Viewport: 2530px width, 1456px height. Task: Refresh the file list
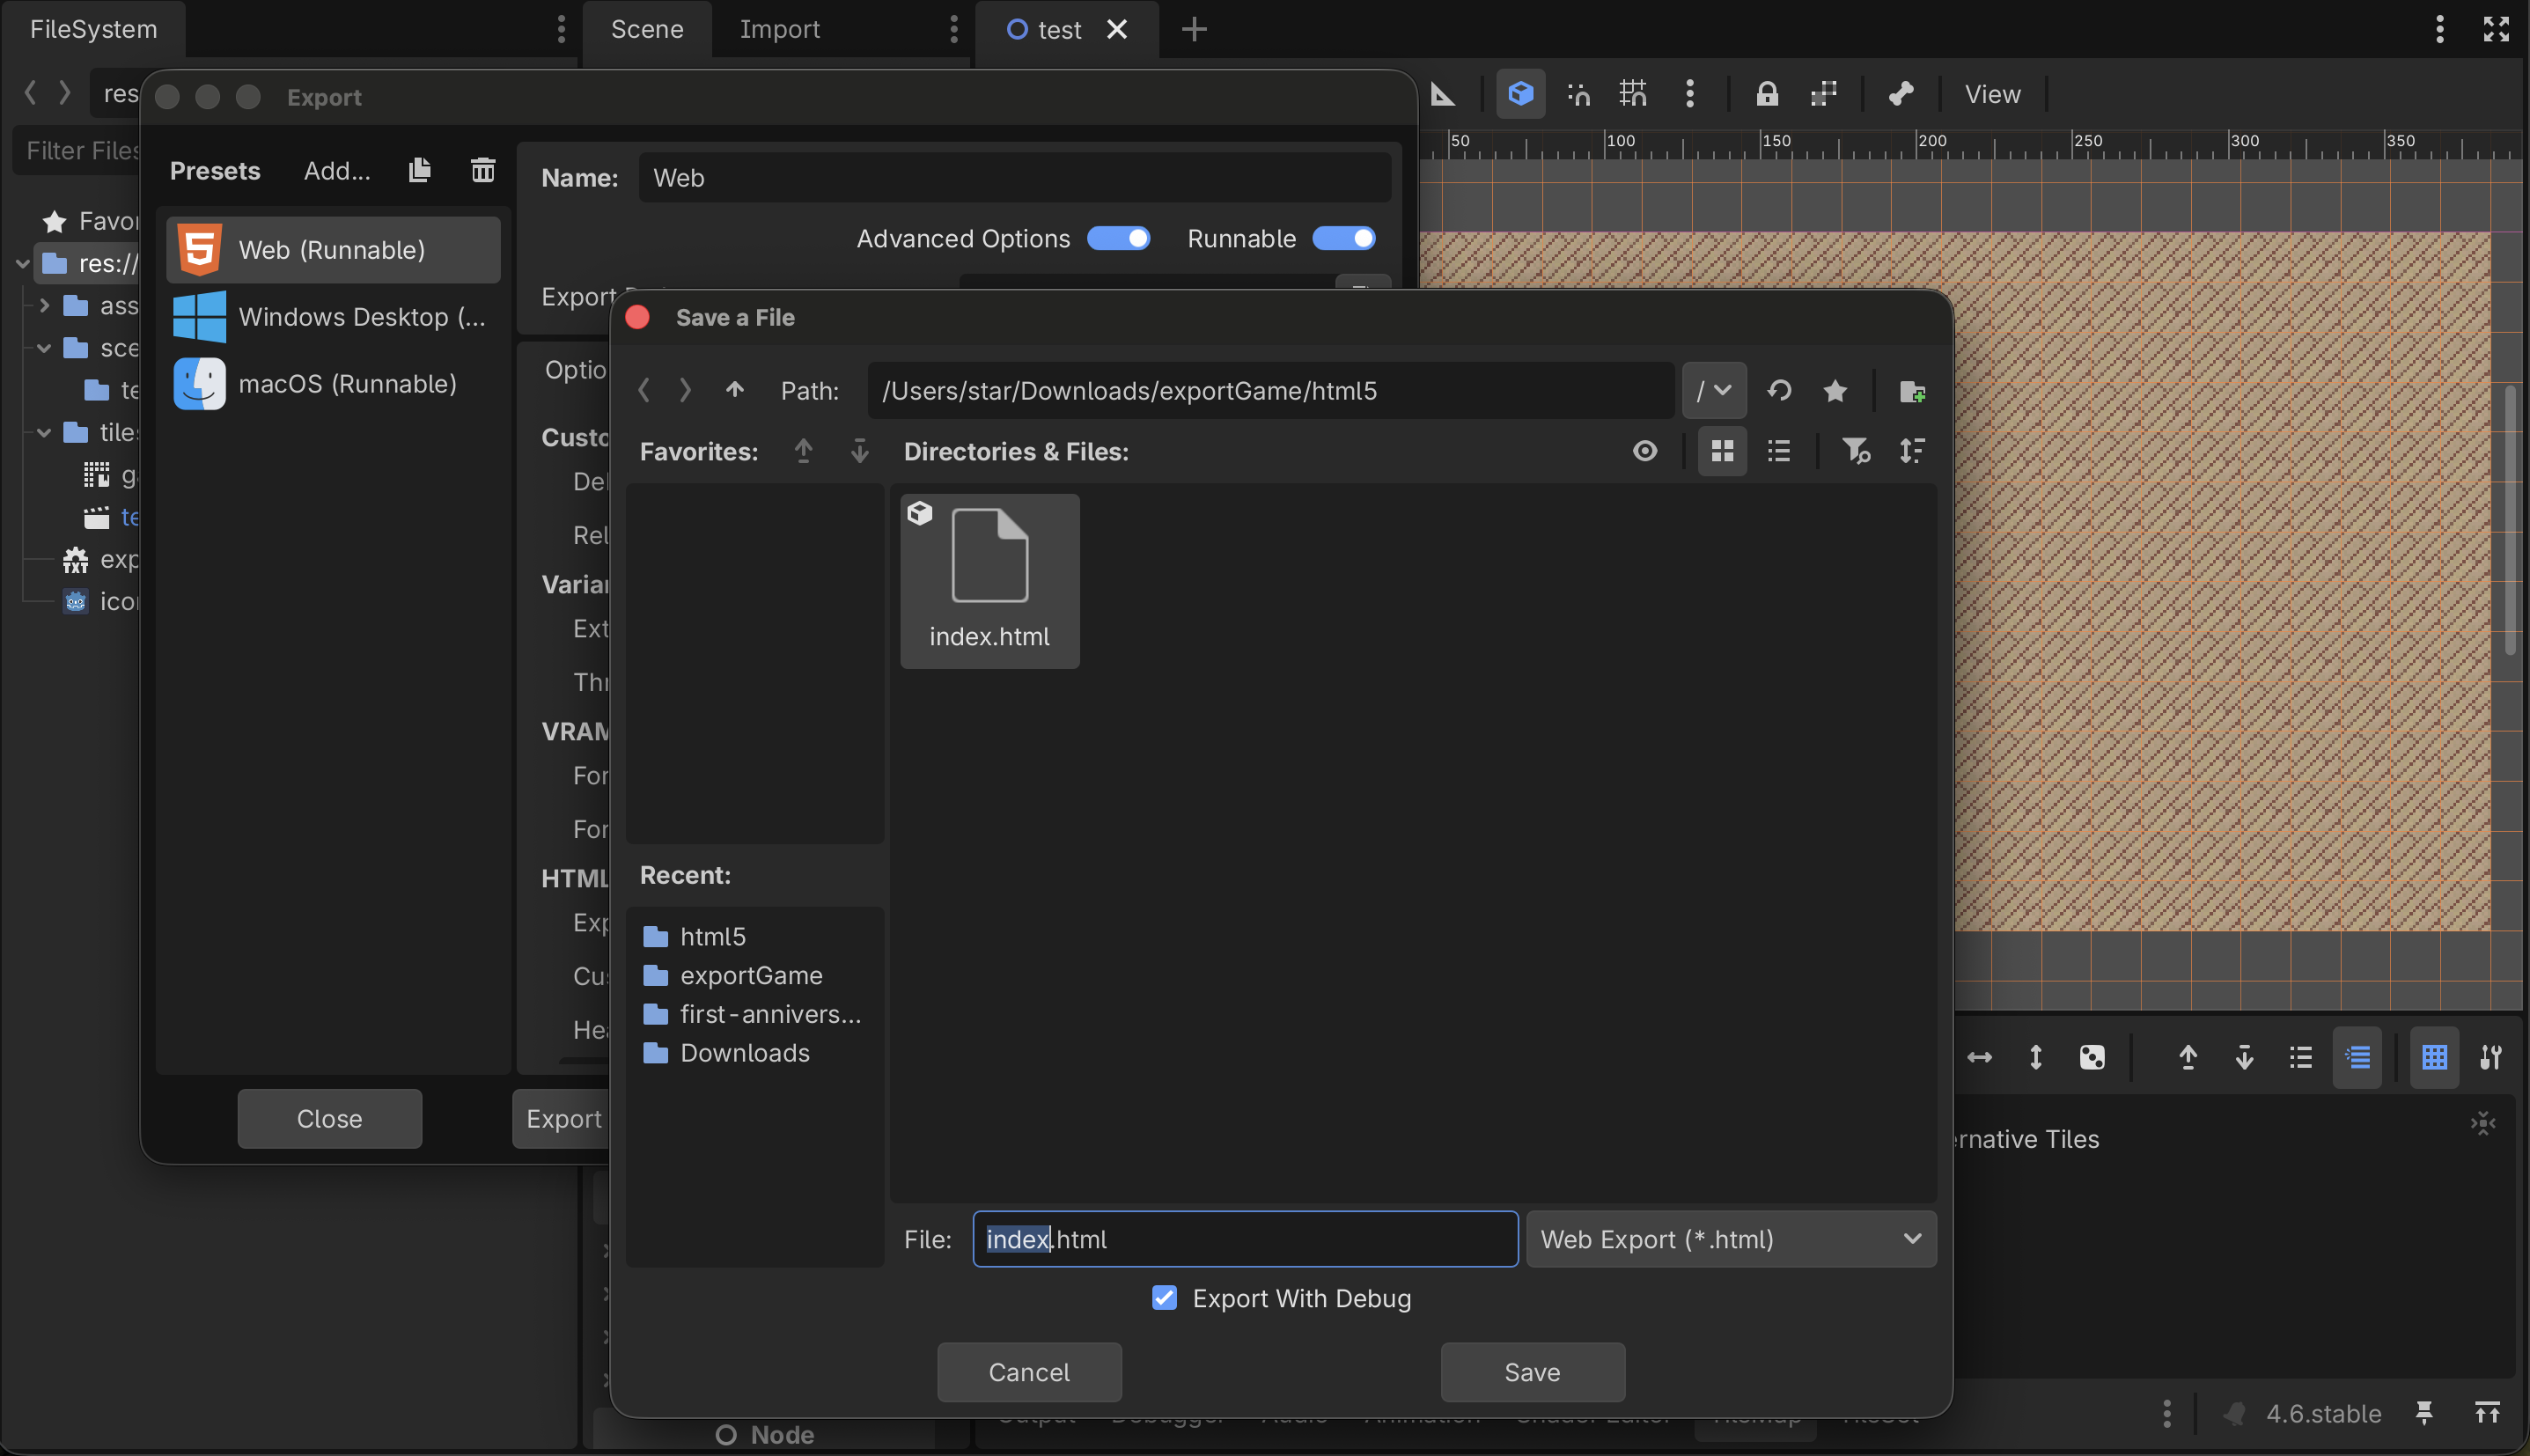(1778, 391)
